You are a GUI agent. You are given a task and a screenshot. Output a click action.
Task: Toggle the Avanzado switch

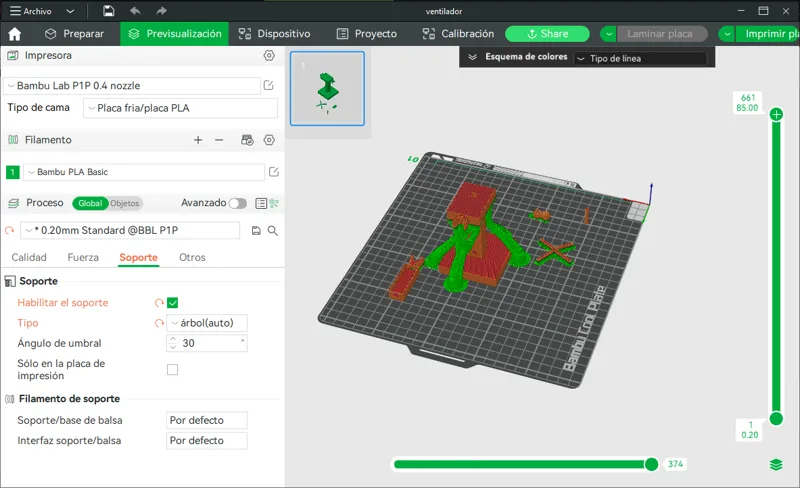pos(238,203)
